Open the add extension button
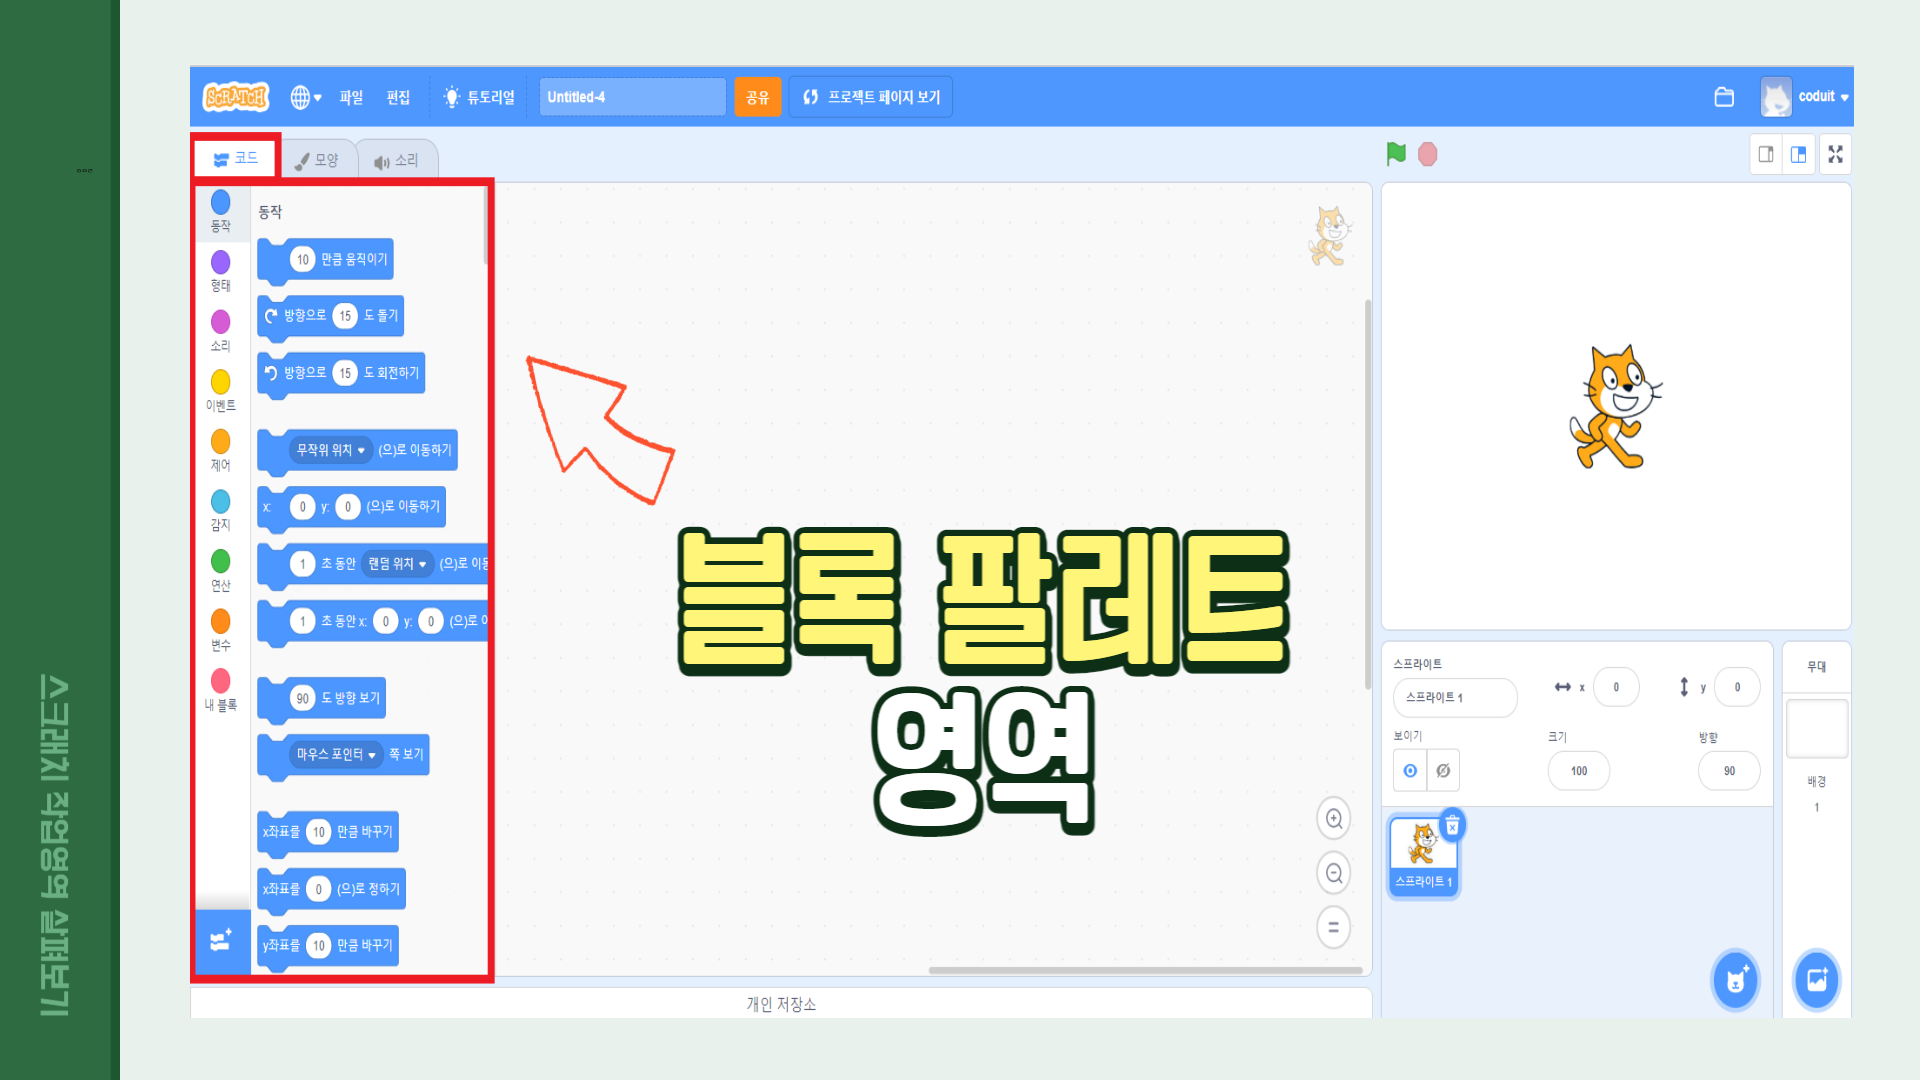1920x1080 pixels. [221, 941]
